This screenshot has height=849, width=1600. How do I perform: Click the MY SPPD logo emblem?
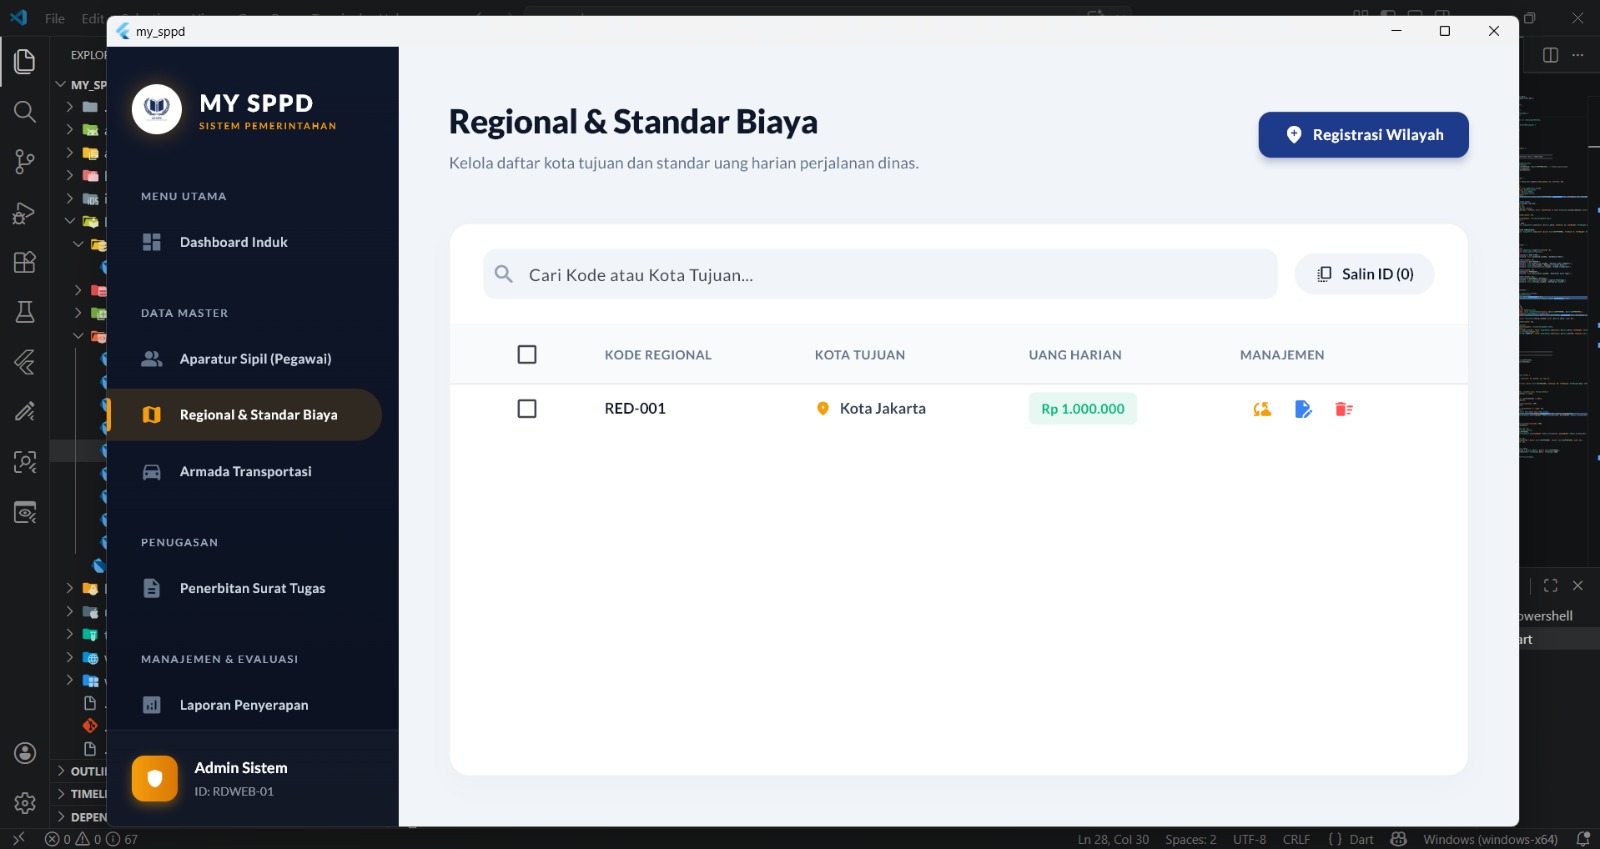coord(157,109)
